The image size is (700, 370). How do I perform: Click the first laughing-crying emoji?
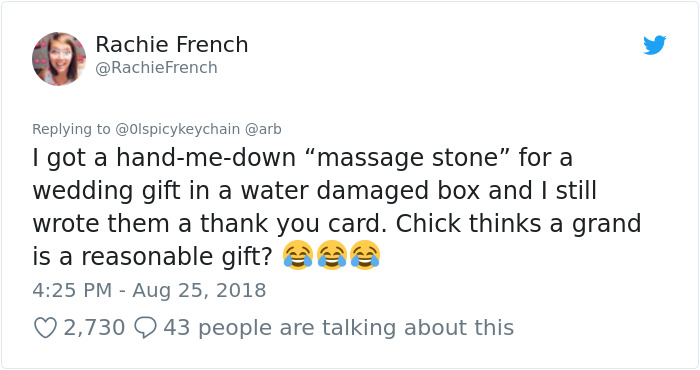tap(298, 255)
